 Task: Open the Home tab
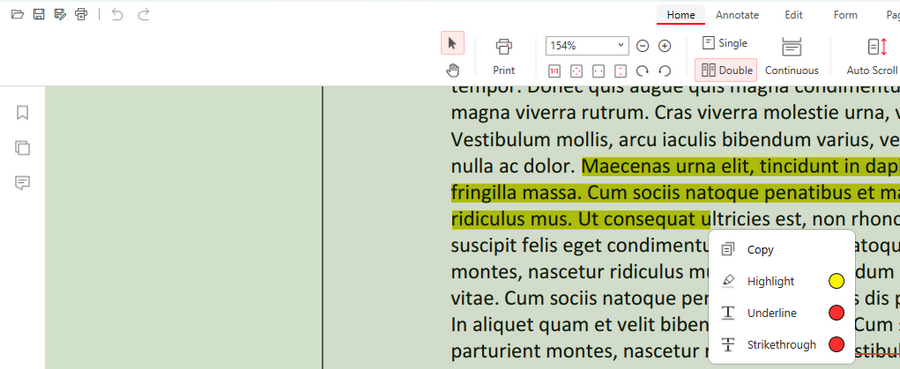point(681,15)
